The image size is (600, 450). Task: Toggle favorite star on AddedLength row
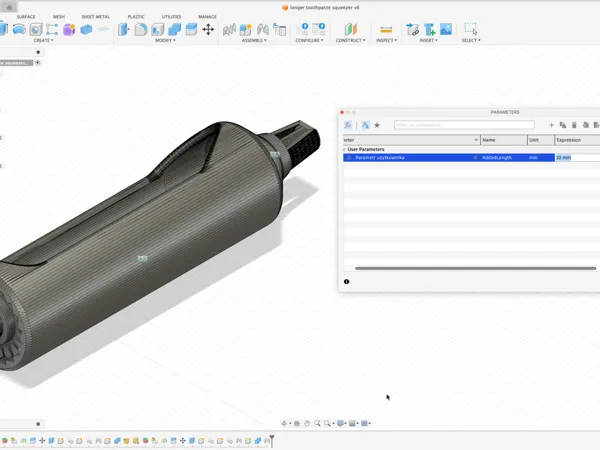[349, 158]
